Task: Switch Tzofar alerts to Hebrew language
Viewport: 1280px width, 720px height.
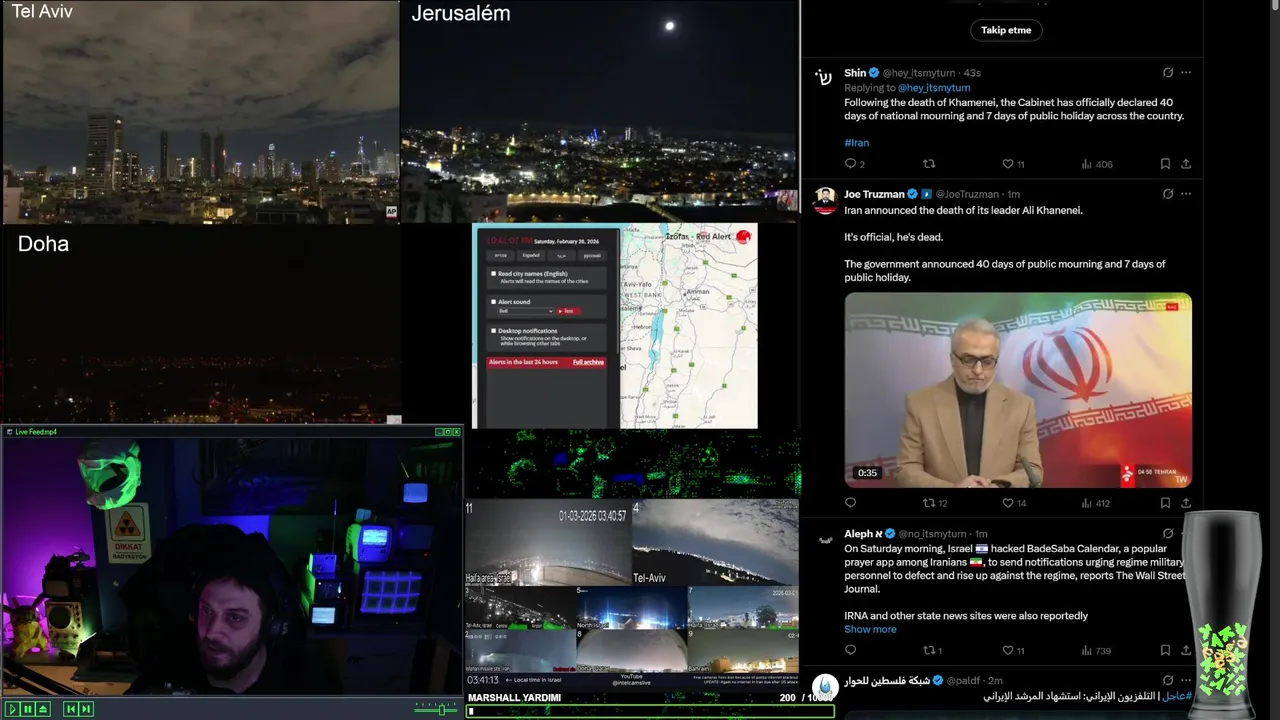Action: point(500,256)
